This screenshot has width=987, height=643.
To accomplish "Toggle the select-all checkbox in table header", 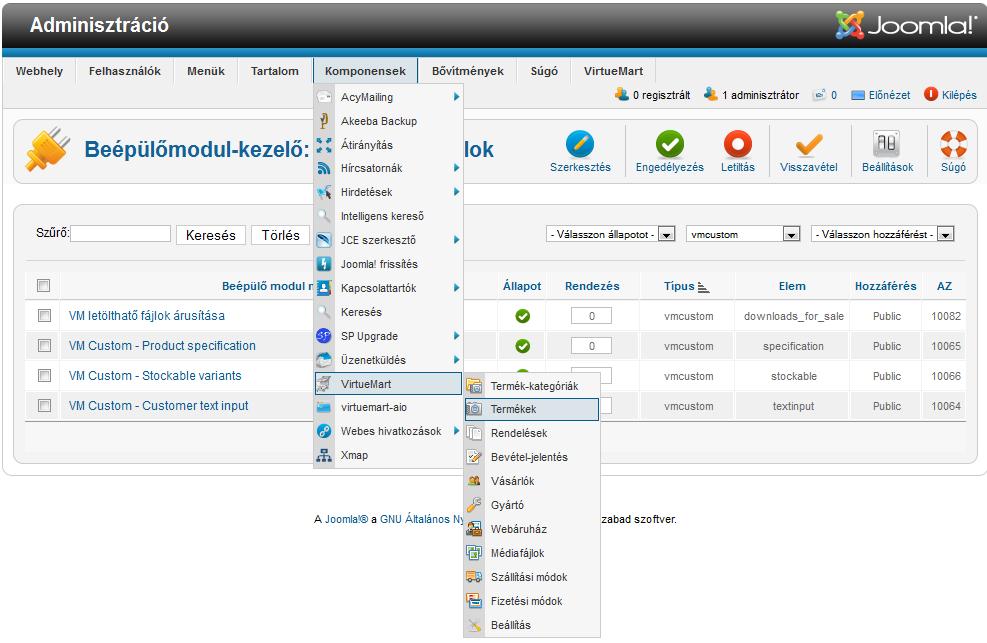I will point(43,286).
